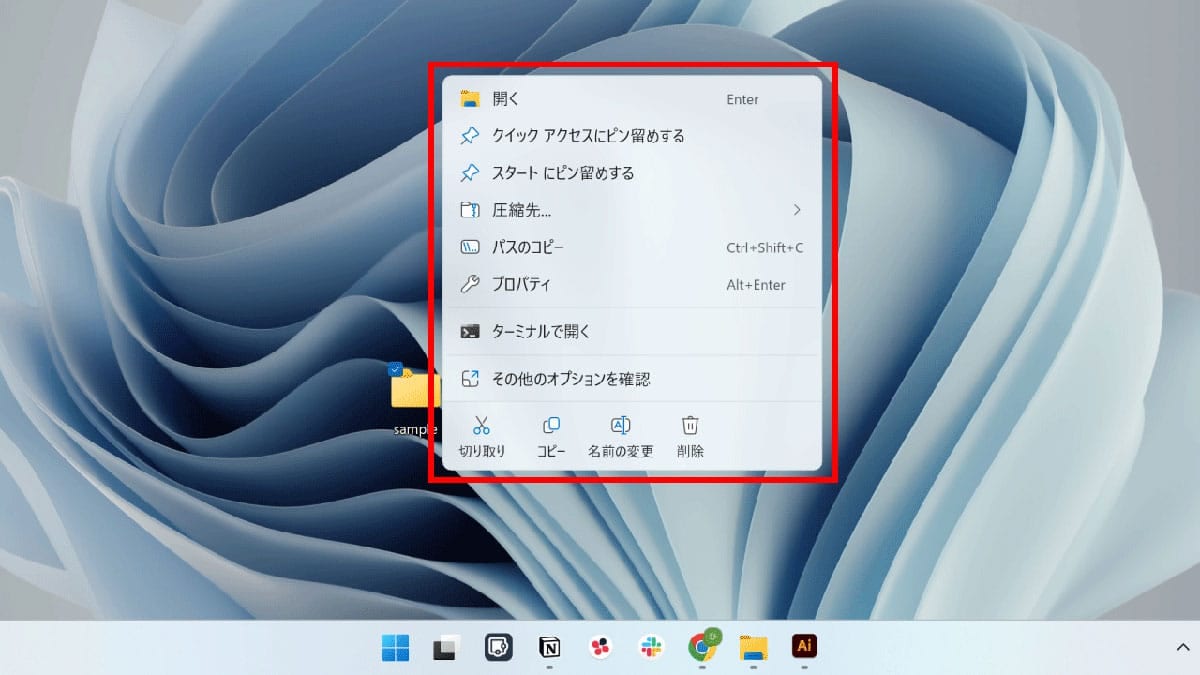The image size is (1200, 675).
Task: Open Slack from the taskbar
Action: pyautogui.click(x=652, y=648)
